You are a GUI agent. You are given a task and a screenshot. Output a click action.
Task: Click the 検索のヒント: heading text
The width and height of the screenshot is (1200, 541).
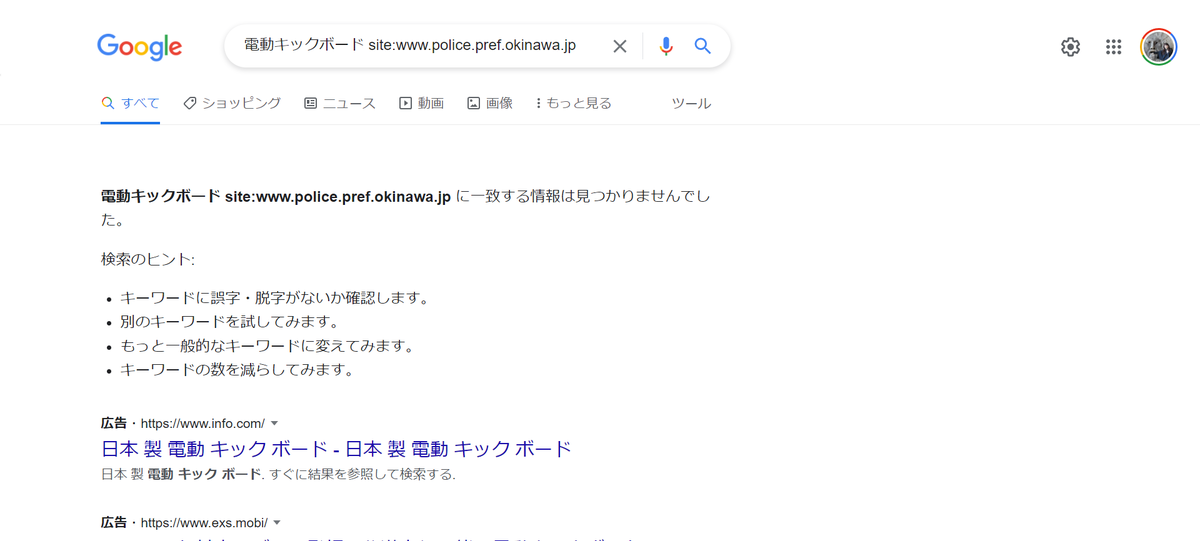pos(148,259)
